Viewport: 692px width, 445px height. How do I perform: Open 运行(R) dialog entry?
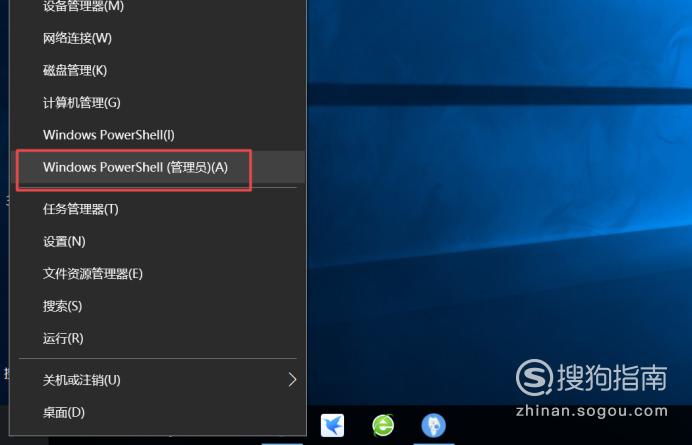(x=158, y=338)
